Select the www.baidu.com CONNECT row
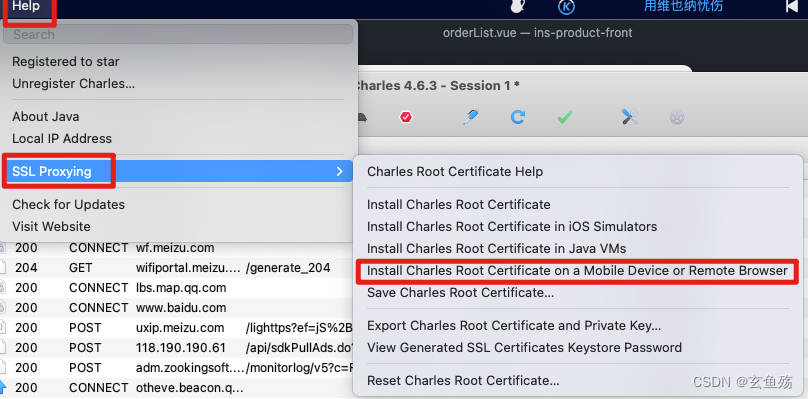This screenshot has height=399, width=808. (x=176, y=308)
